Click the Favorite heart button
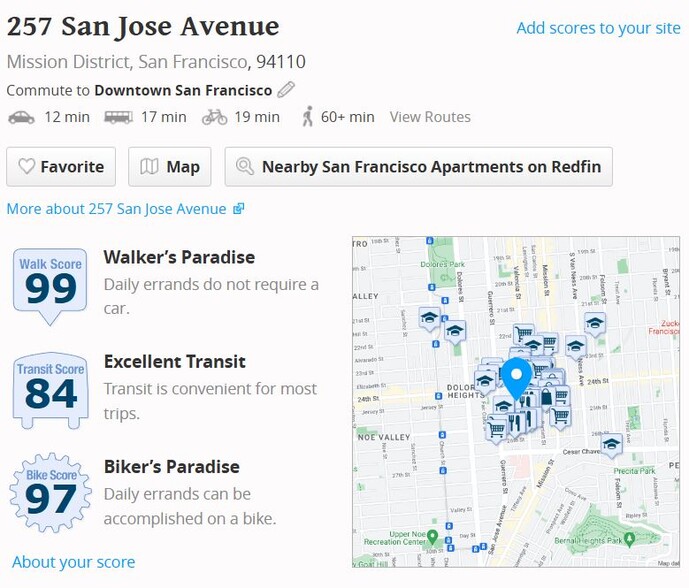Viewport: 689px width, 588px height. (x=61, y=167)
